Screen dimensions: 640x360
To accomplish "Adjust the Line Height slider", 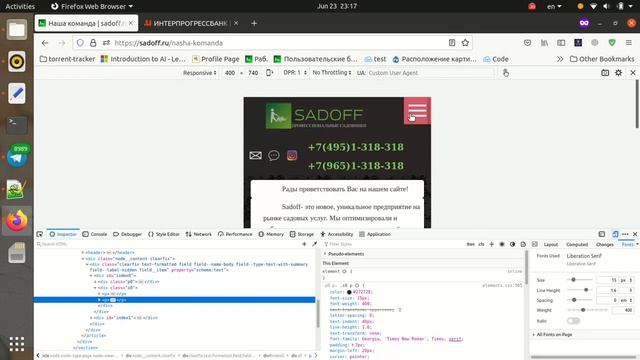I will click(x=579, y=290).
